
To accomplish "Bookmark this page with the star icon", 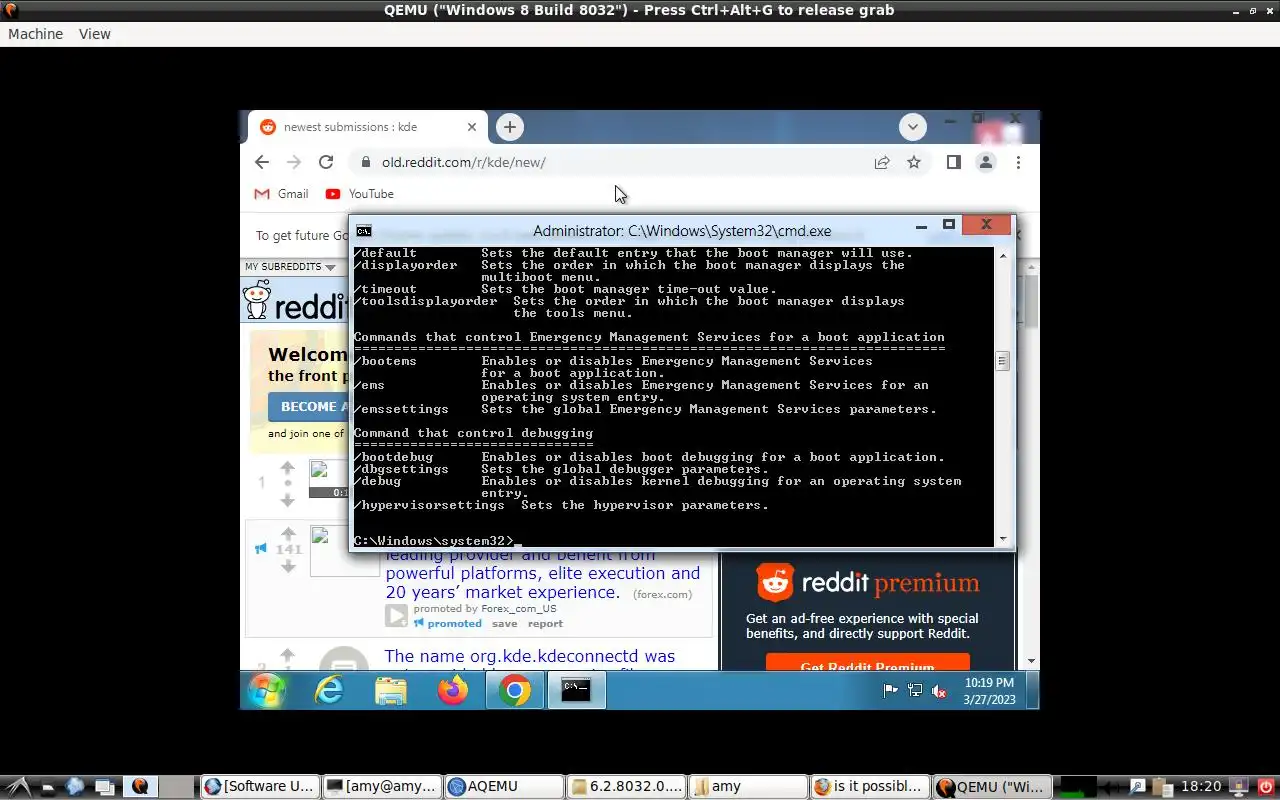I will click(x=914, y=162).
